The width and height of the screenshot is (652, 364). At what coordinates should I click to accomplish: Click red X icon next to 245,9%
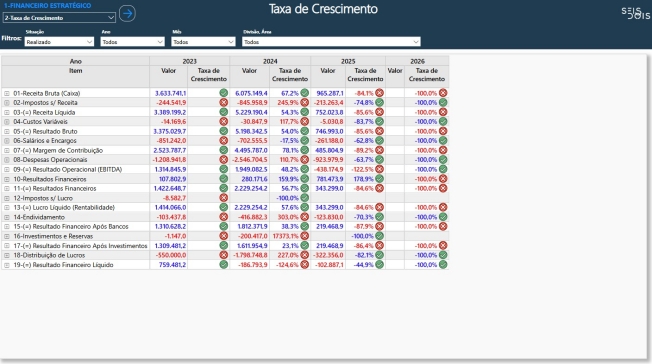click(x=305, y=102)
